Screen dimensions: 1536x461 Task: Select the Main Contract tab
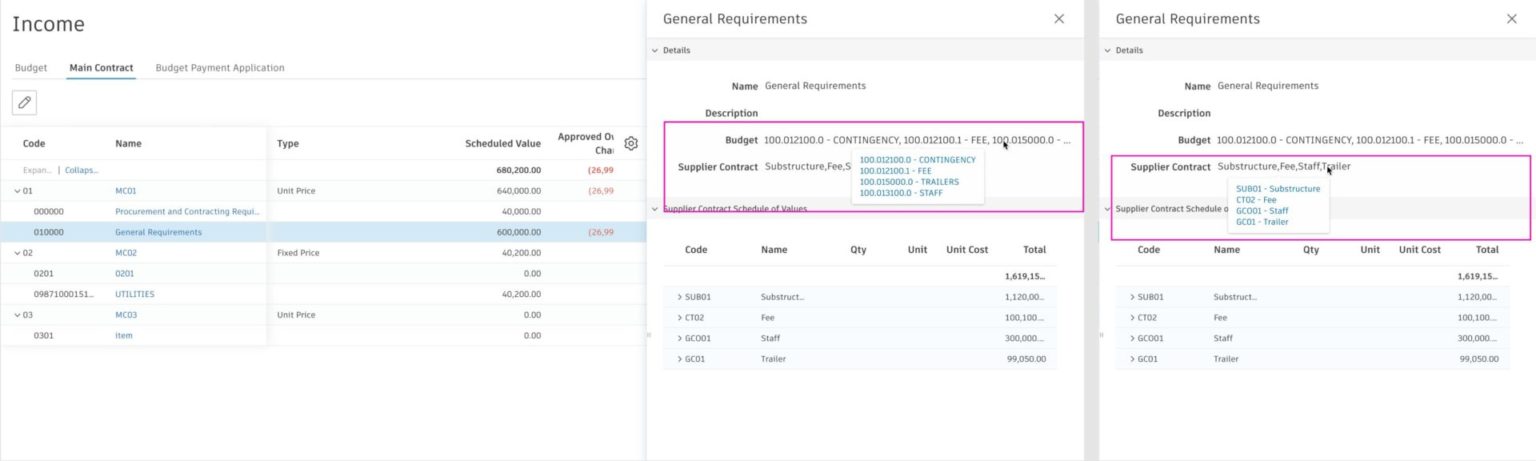[101, 68]
